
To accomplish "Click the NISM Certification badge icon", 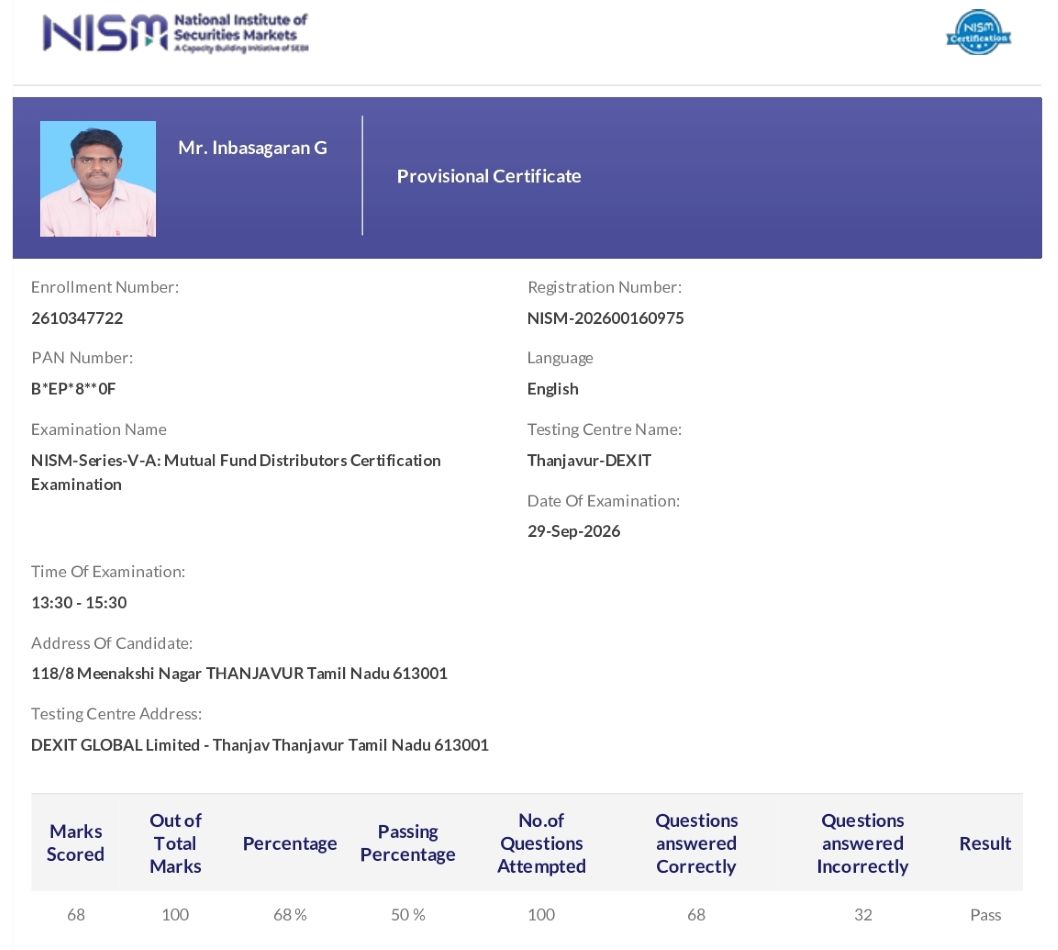I will click(x=978, y=32).
